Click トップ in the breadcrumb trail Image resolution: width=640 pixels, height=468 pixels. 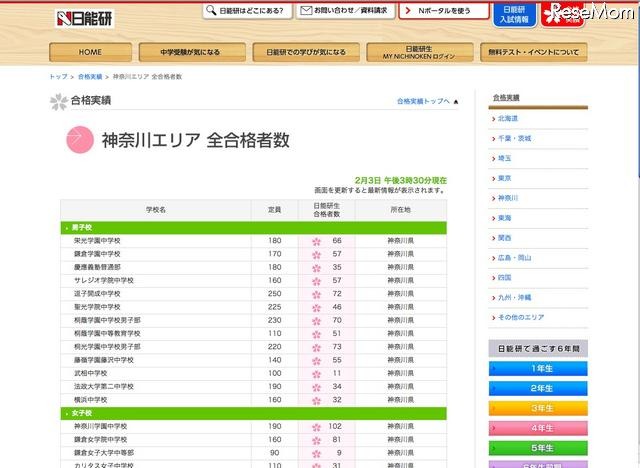(x=59, y=76)
